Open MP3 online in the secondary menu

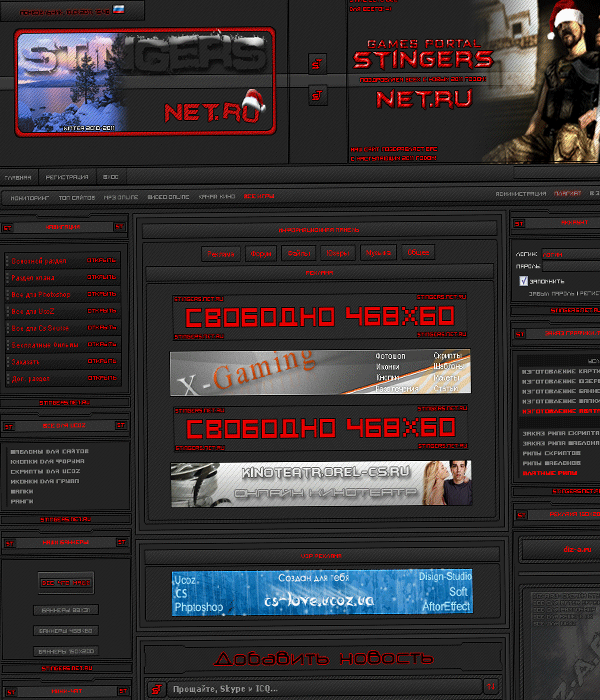point(121,197)
